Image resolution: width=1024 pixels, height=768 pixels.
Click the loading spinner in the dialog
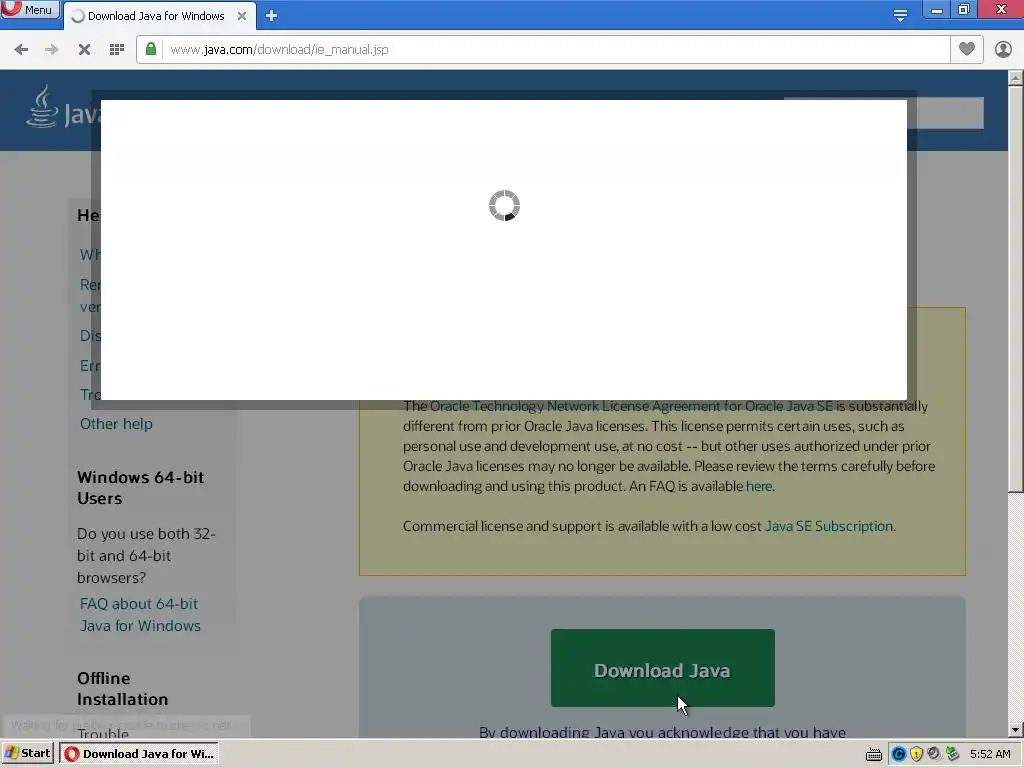(x=504, y=206)
